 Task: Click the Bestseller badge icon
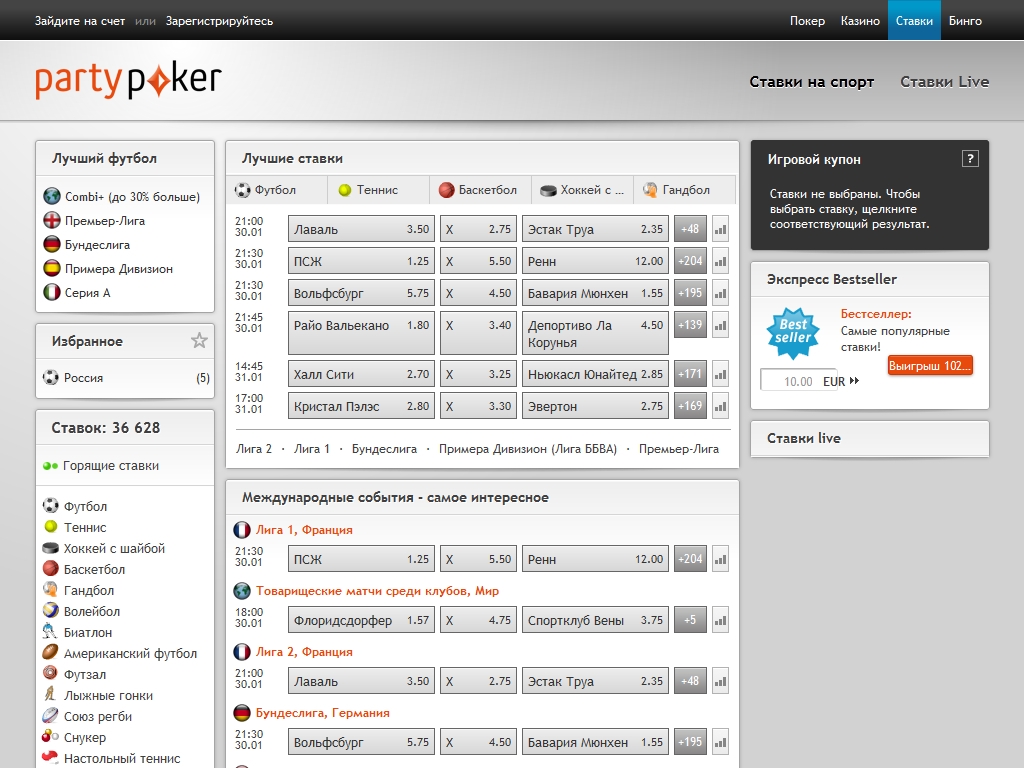pyautogui.click(x=793, y=331)
